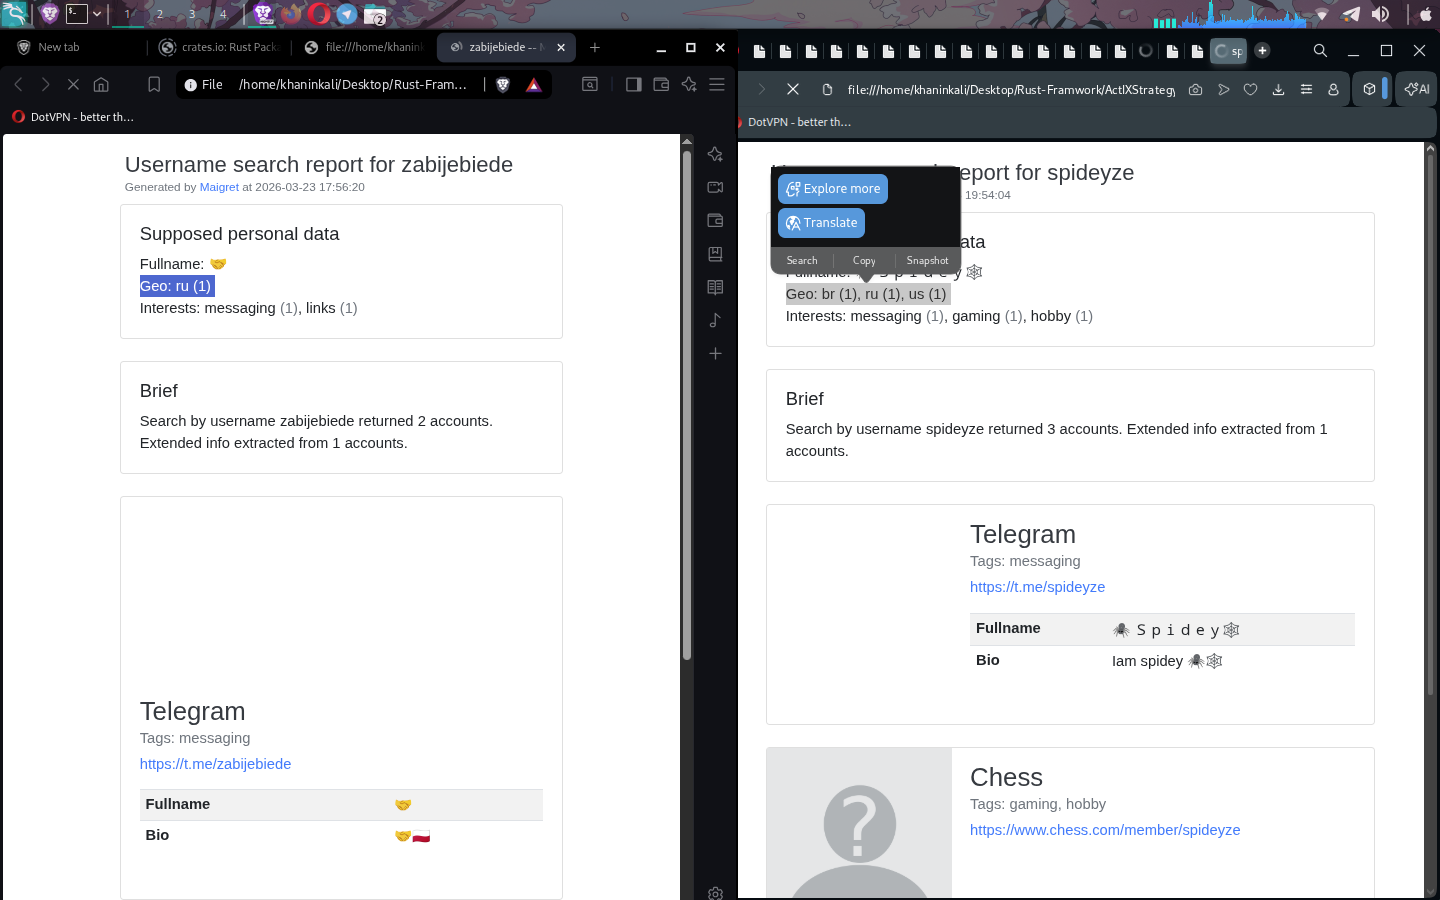Toggle the Brave sidebar panel

click(x=633, y=85)
